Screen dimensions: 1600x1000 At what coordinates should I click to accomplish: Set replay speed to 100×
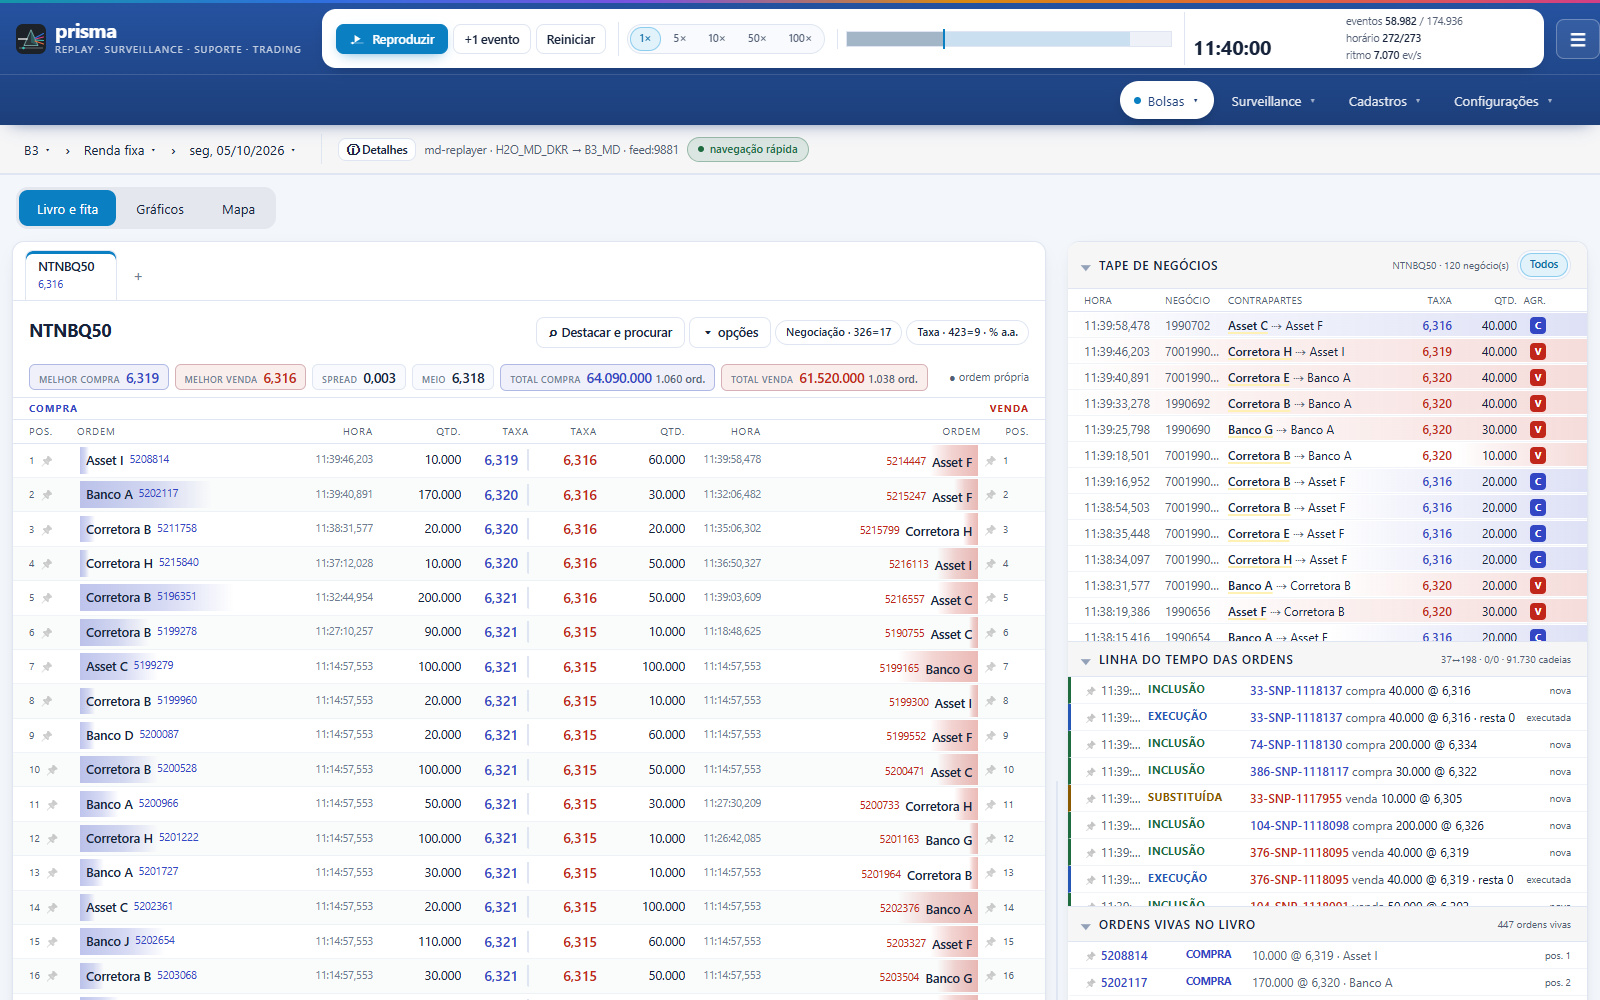(800, 39)
